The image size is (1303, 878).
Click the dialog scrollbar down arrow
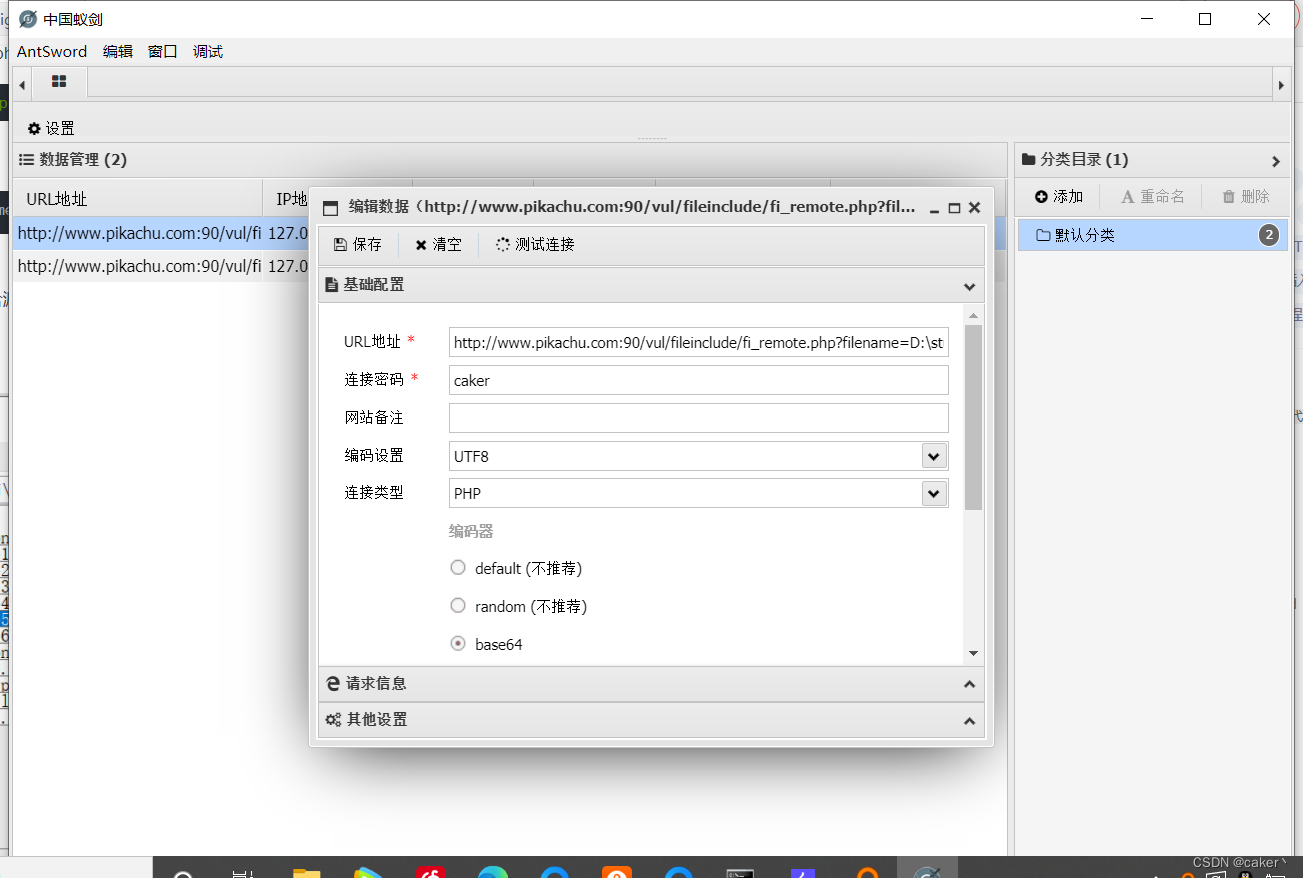click(974, 653)
